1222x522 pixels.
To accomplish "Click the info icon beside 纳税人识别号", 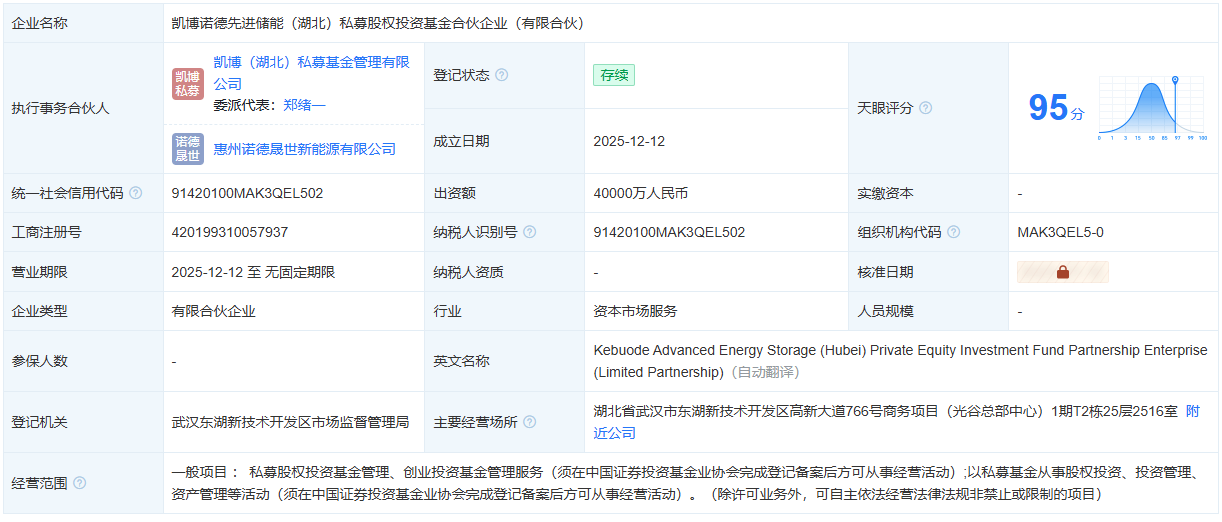I will tap(530, 232).
